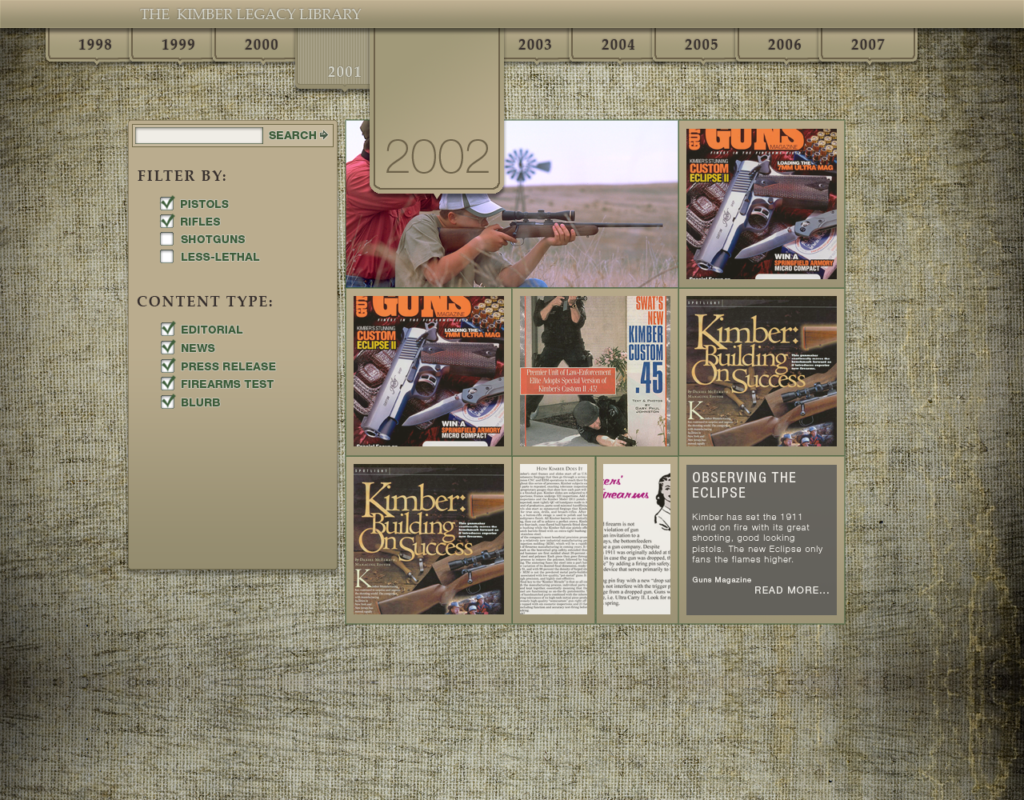
Task: Enable the Less-Lethal filter
Action: (167, 257)
